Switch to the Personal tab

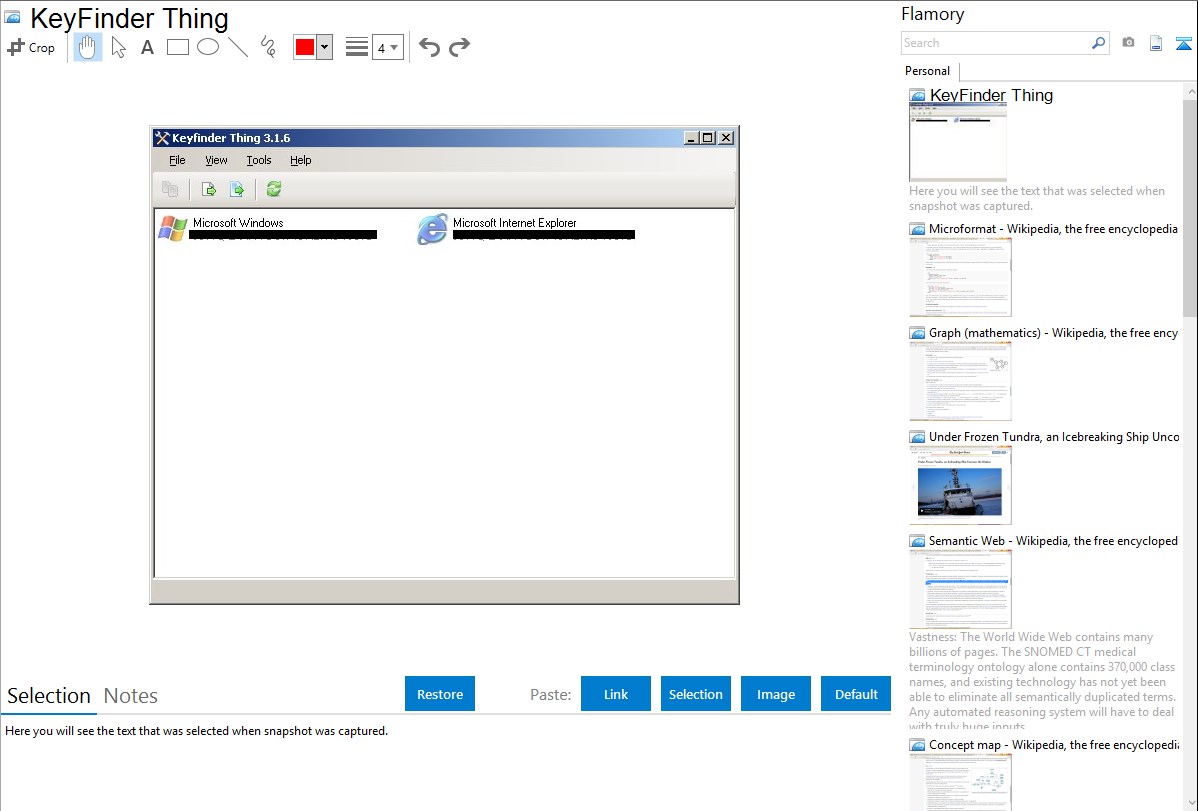click(928, 71)
